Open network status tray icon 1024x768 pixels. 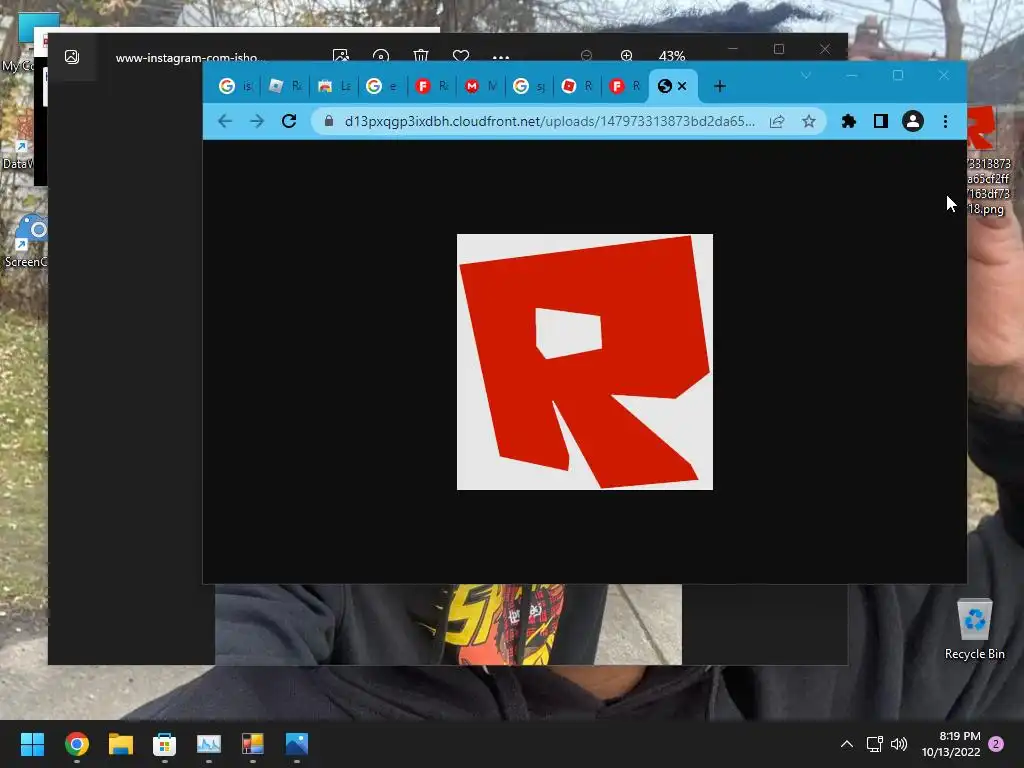point(874,744)
